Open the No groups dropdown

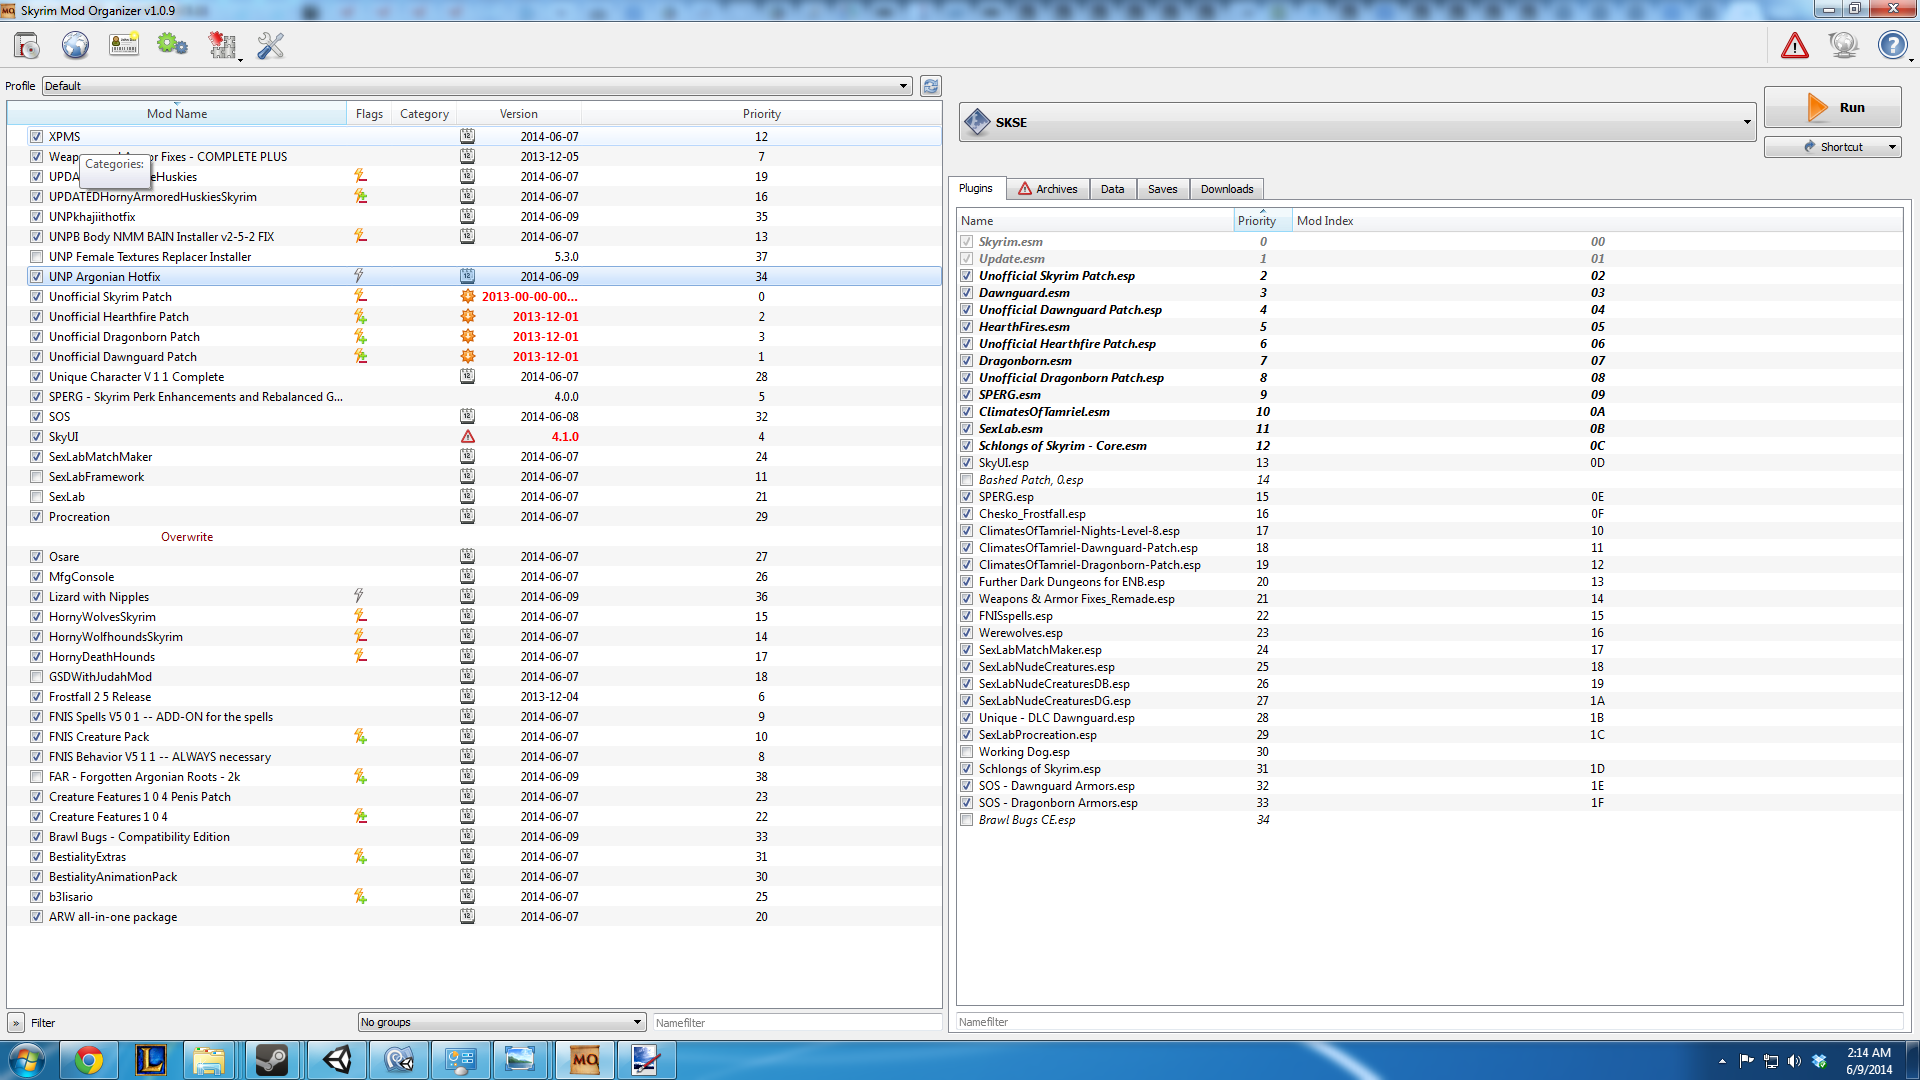[502, 1022]
